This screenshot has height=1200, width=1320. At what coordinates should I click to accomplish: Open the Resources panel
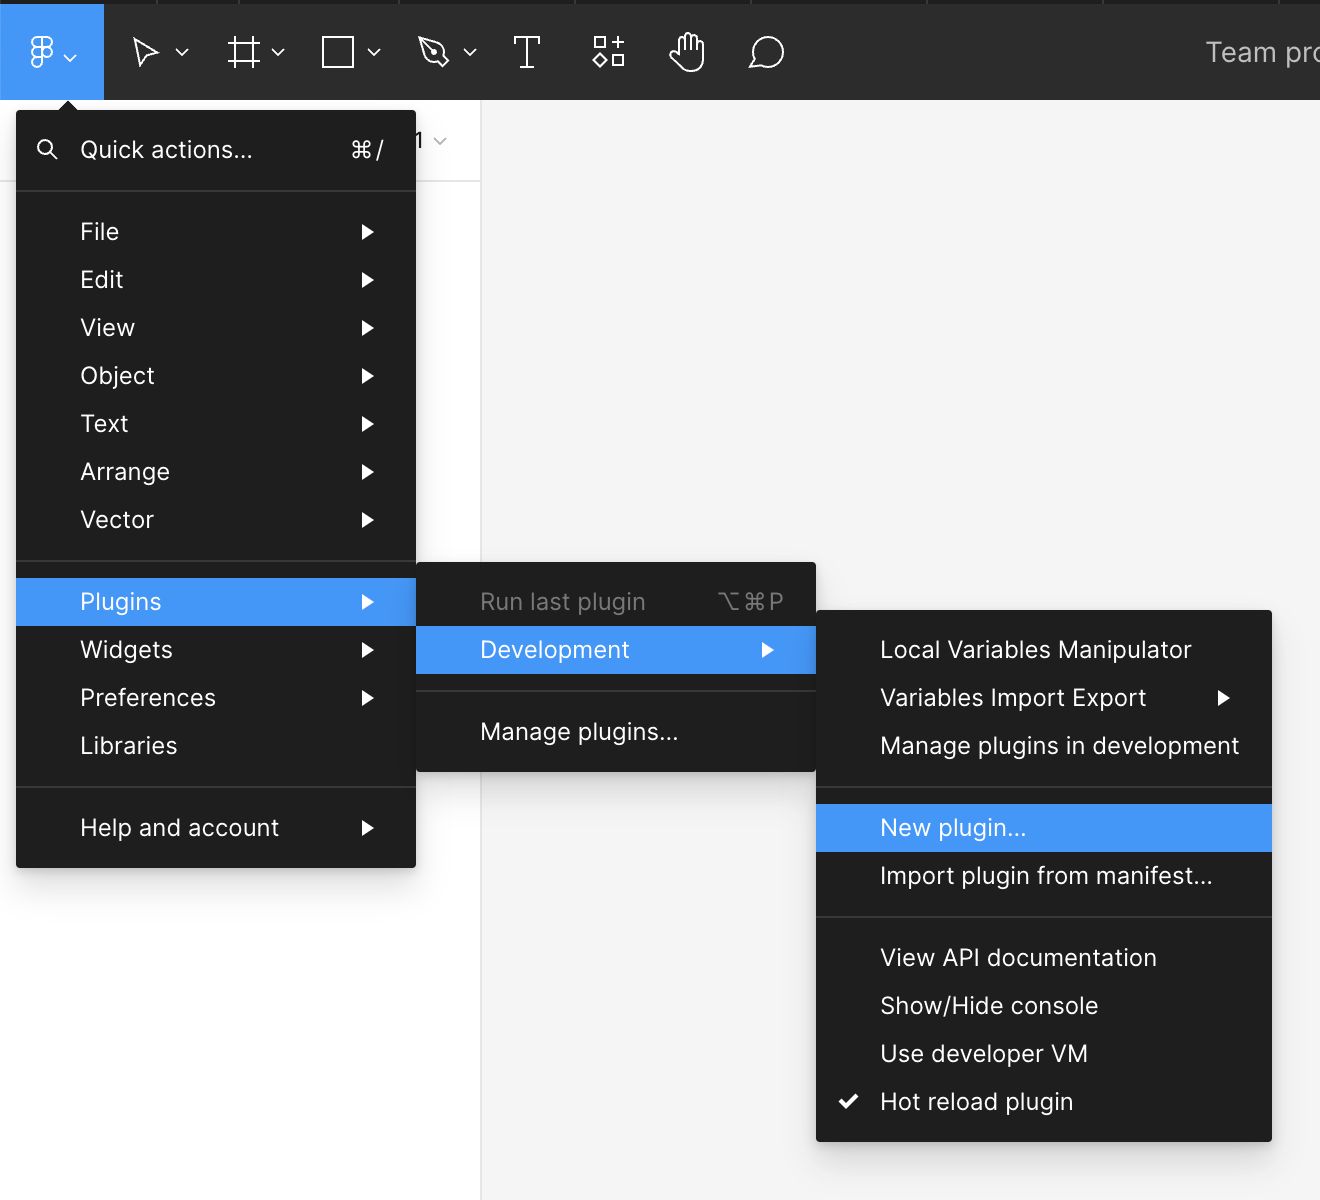[x=607, y=51]
